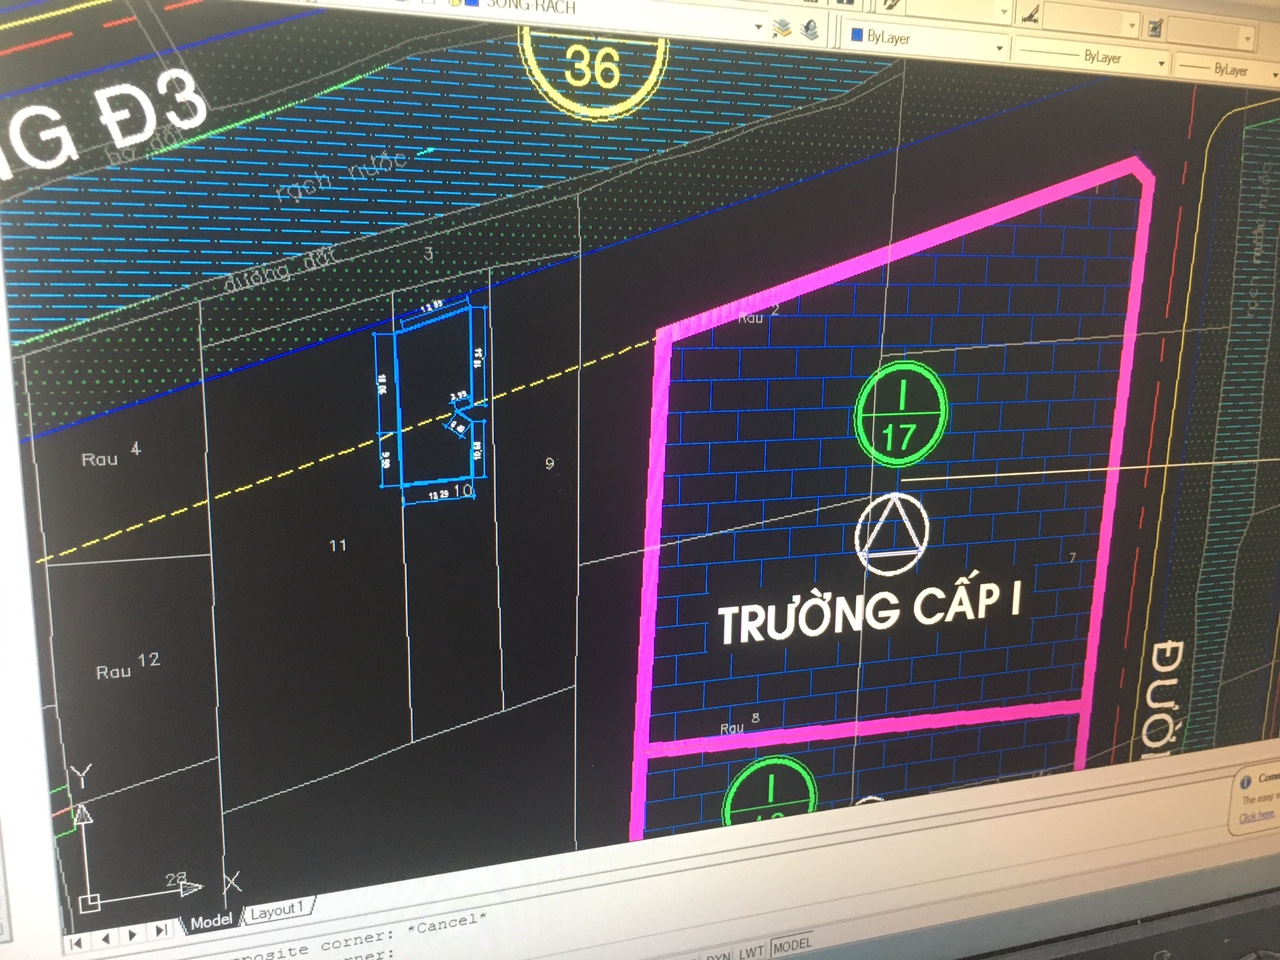Click the table style icon

coord(1155,29)
